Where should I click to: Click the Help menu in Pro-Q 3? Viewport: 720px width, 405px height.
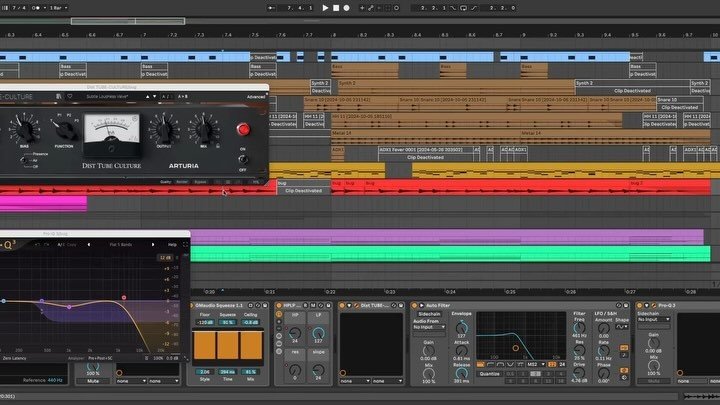[172, 244]
